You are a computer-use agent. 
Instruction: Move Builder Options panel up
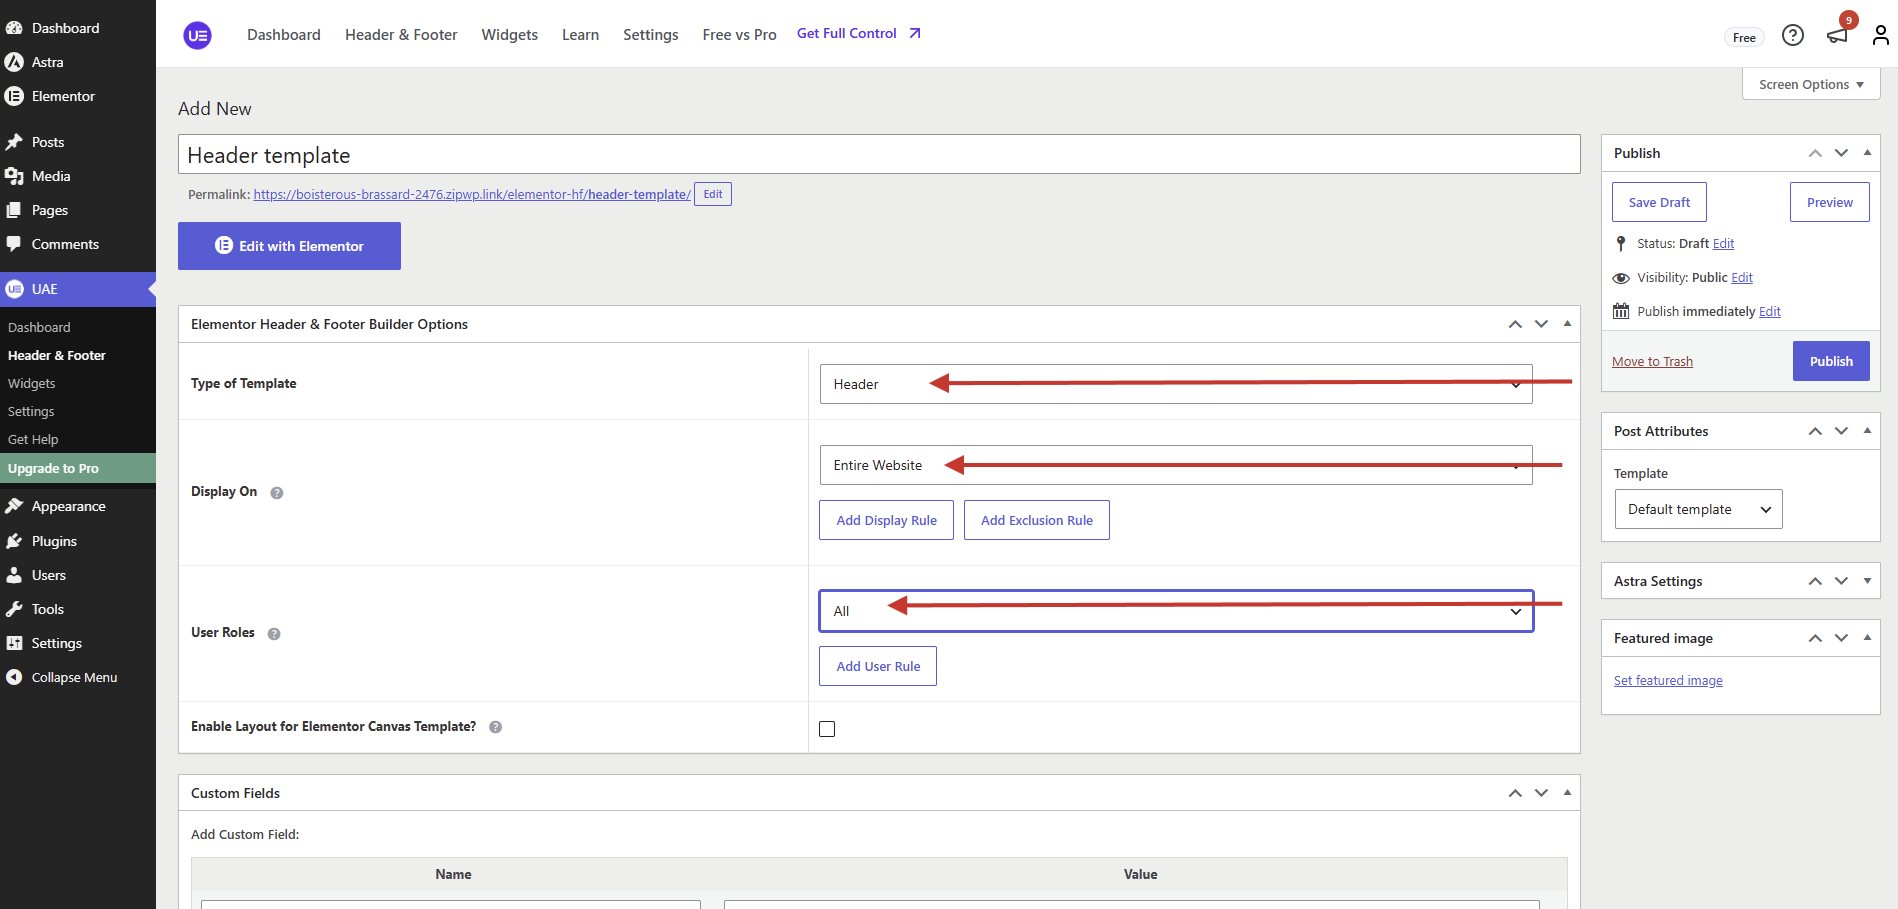coord(1515,324)
